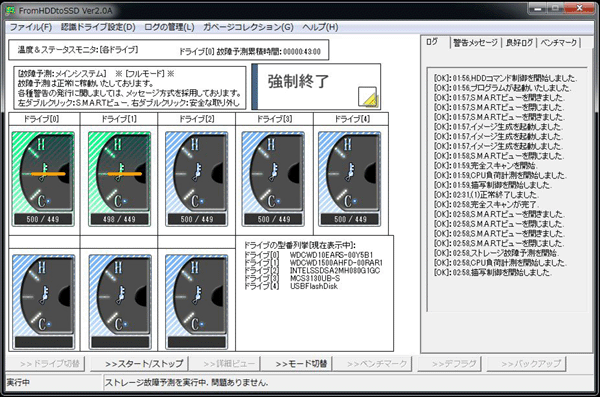Click the ドライブ[3] column header
This screenshot has width=600, height=397.
coord(274,119)
